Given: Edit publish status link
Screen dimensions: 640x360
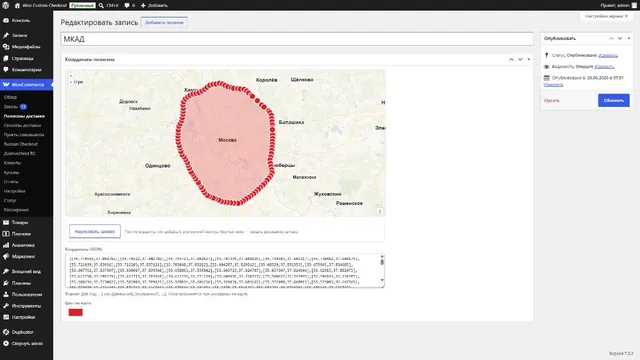Looking at the screenshot, I should (x=608, y=56).
